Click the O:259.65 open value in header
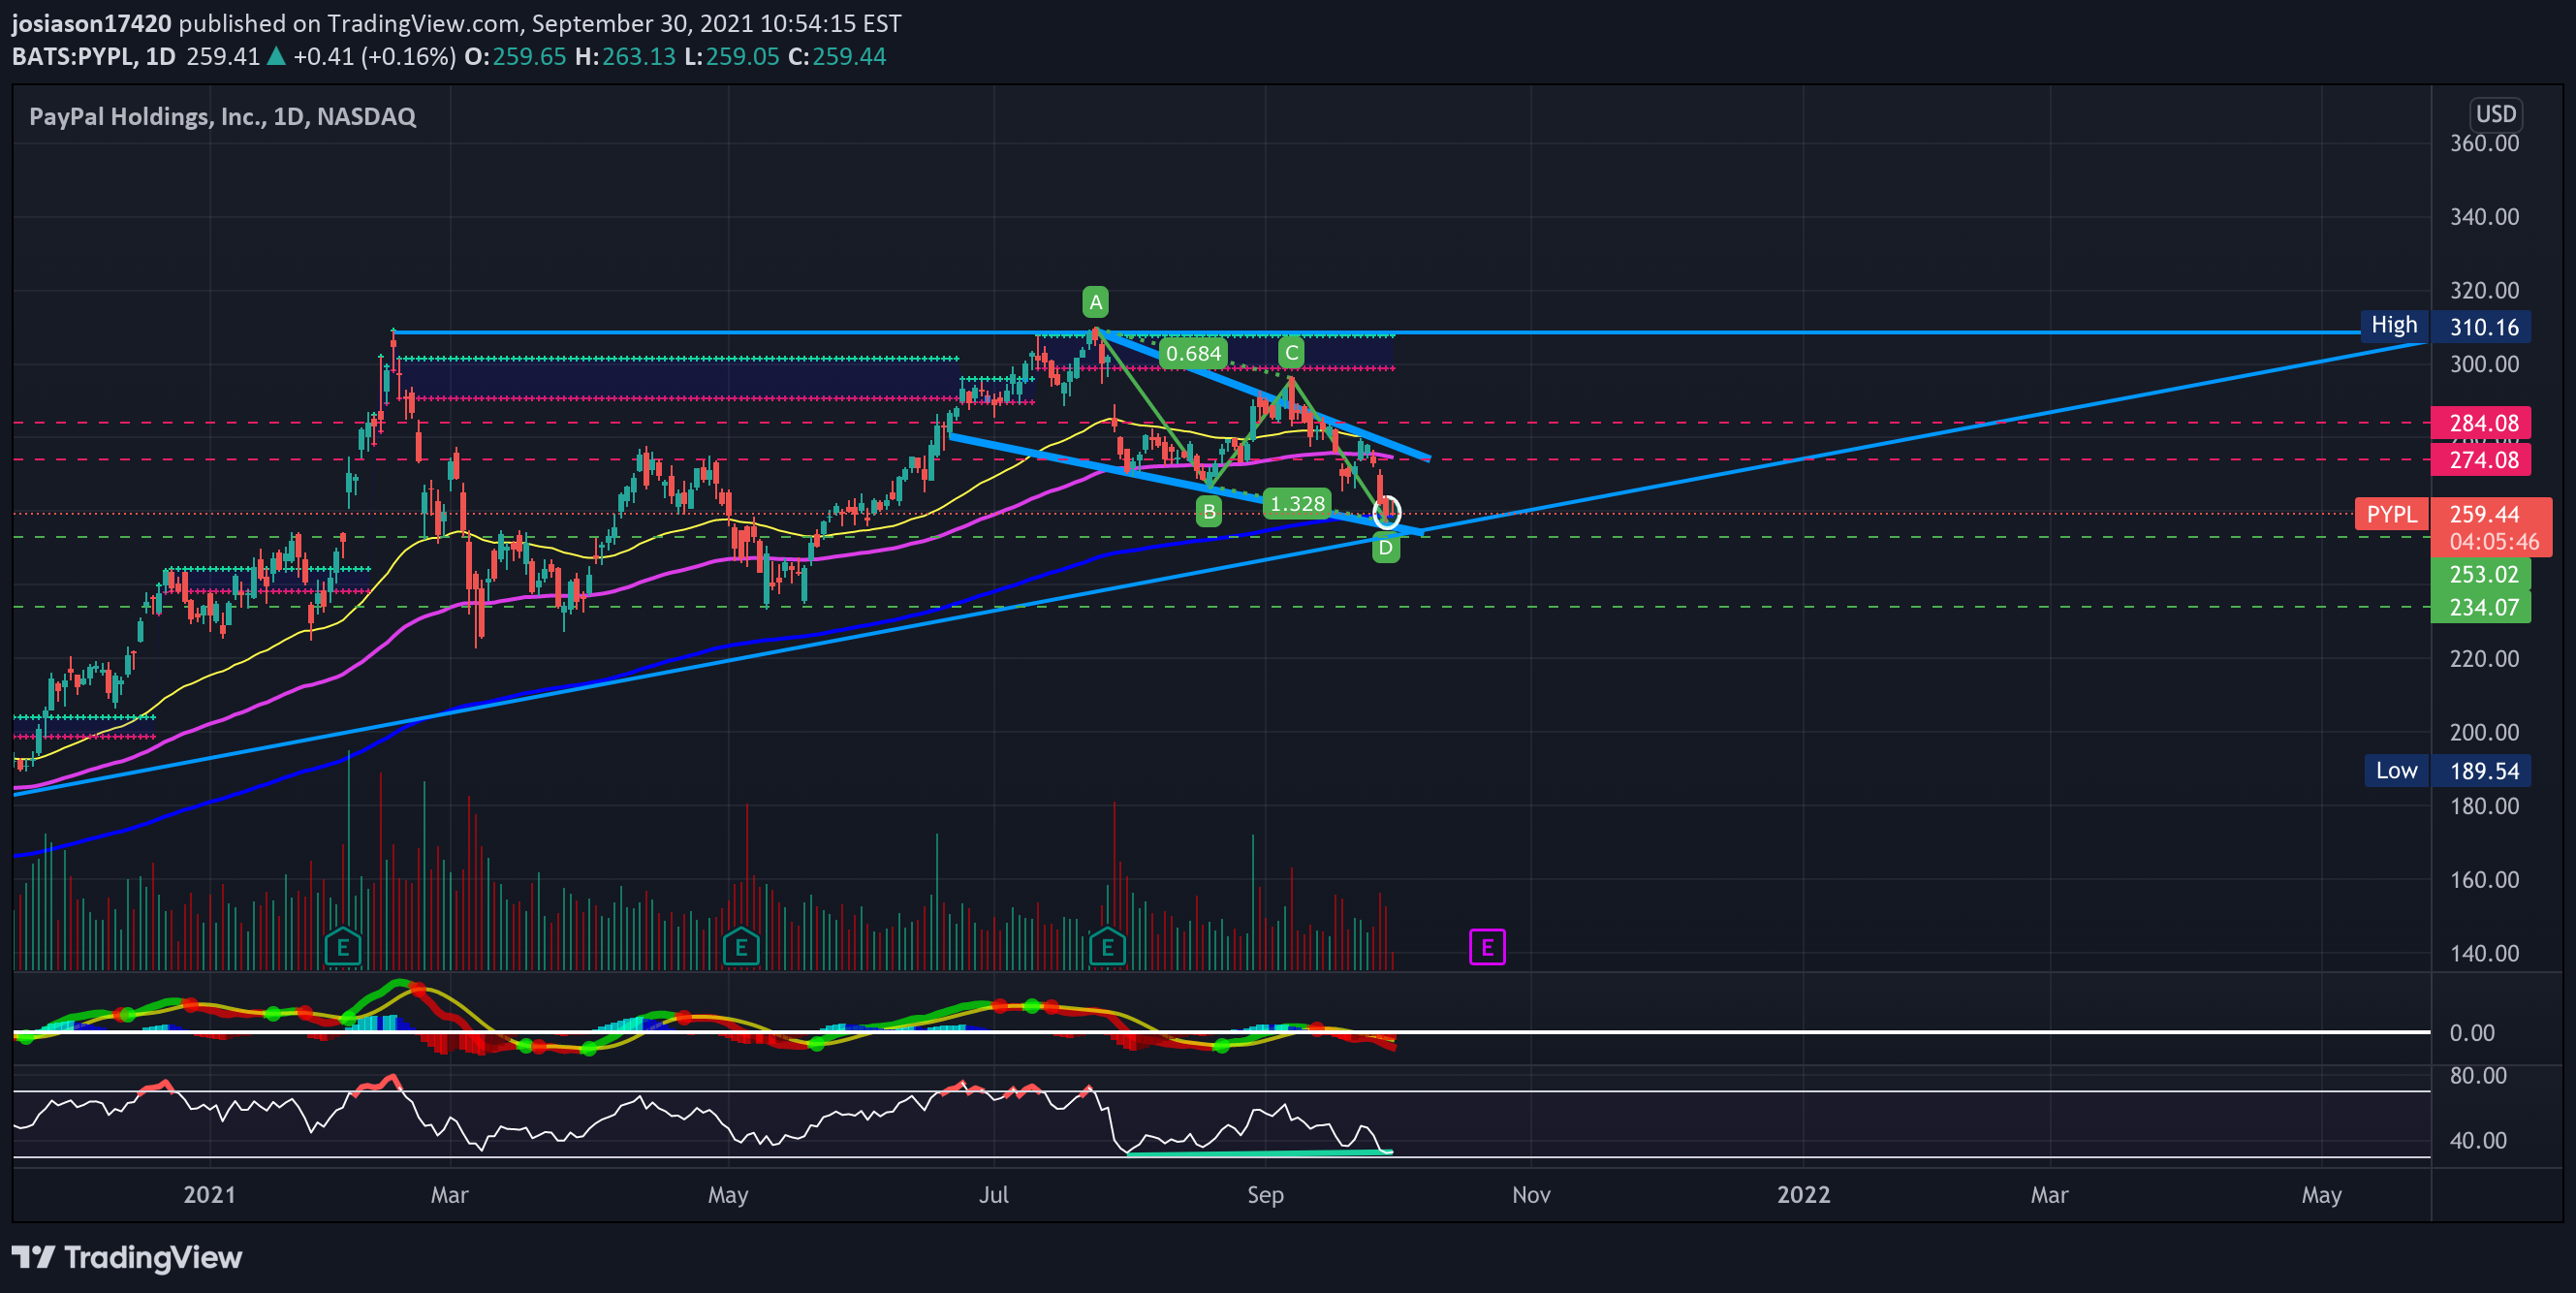2576x1293 pixels. [515, 56]
